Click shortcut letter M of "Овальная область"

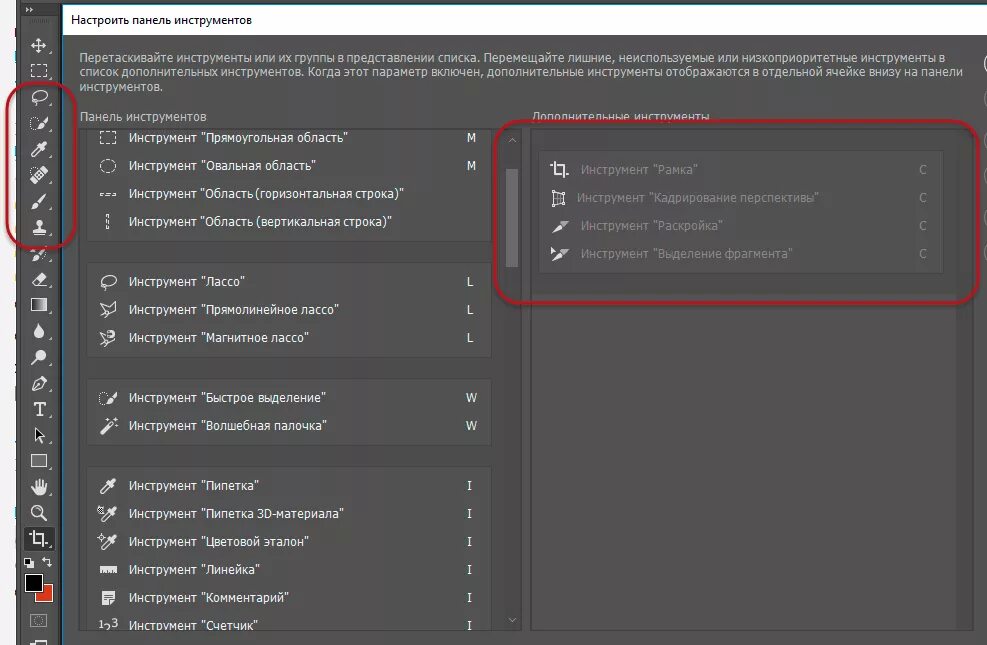[x=471, y=166]
